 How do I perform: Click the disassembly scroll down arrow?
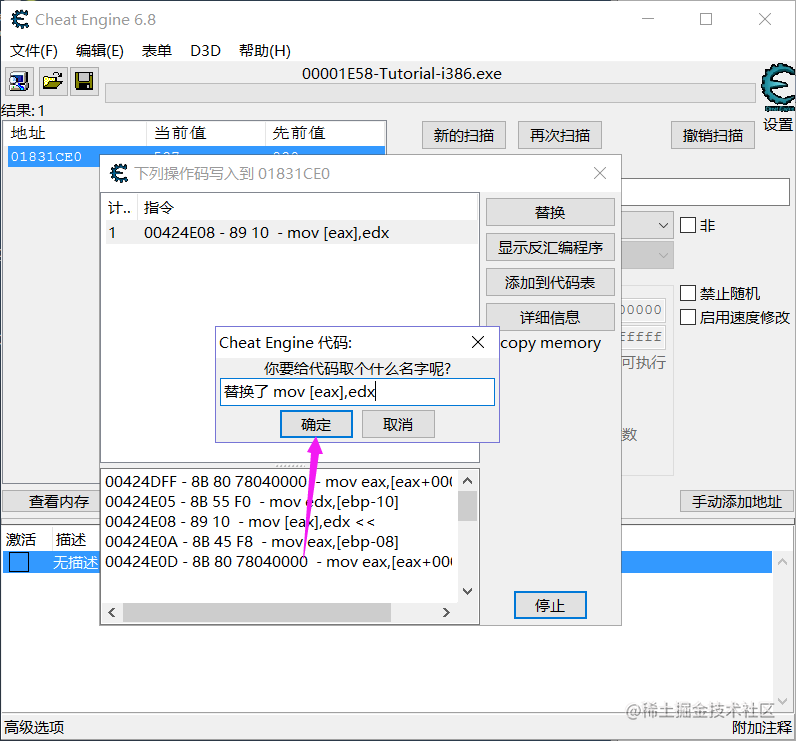[468, 591]
